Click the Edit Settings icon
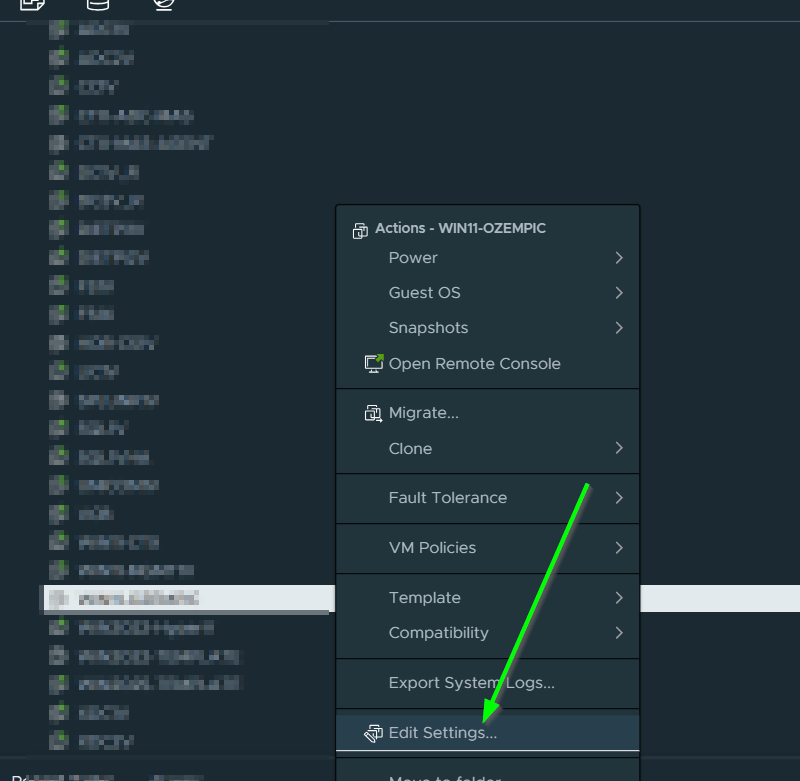Image resolution: width=800 pixels, height=781 pixels. pos(373,733)
